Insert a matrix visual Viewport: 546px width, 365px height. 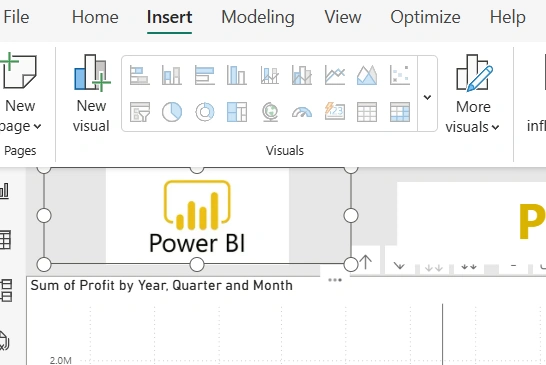click(x=400, y=112)
